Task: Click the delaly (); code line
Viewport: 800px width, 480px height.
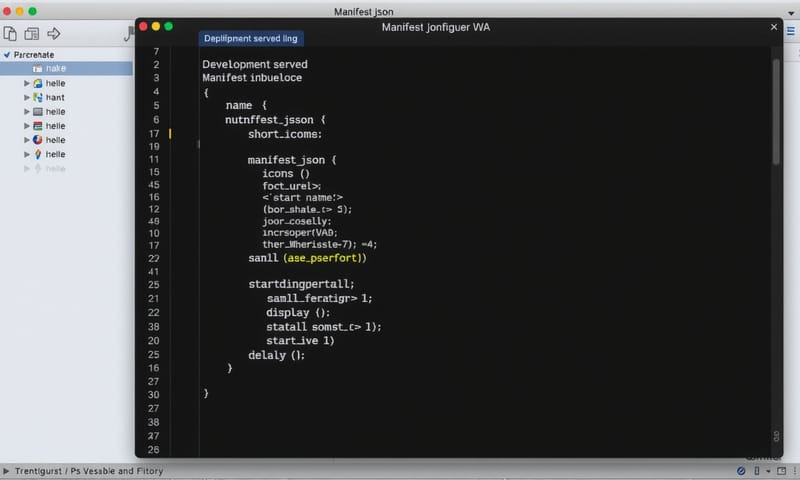Action: coord(277,355)
